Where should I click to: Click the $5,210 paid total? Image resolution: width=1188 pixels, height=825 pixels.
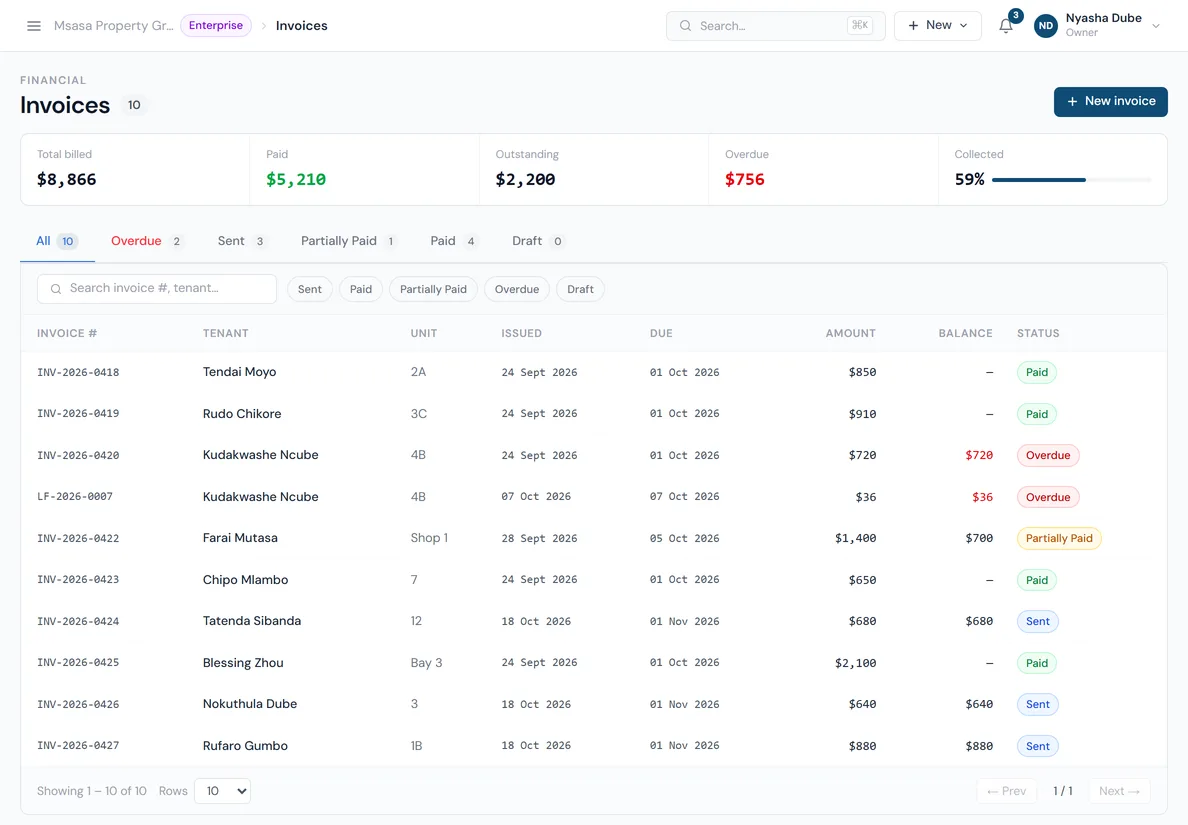pos(295,180)
